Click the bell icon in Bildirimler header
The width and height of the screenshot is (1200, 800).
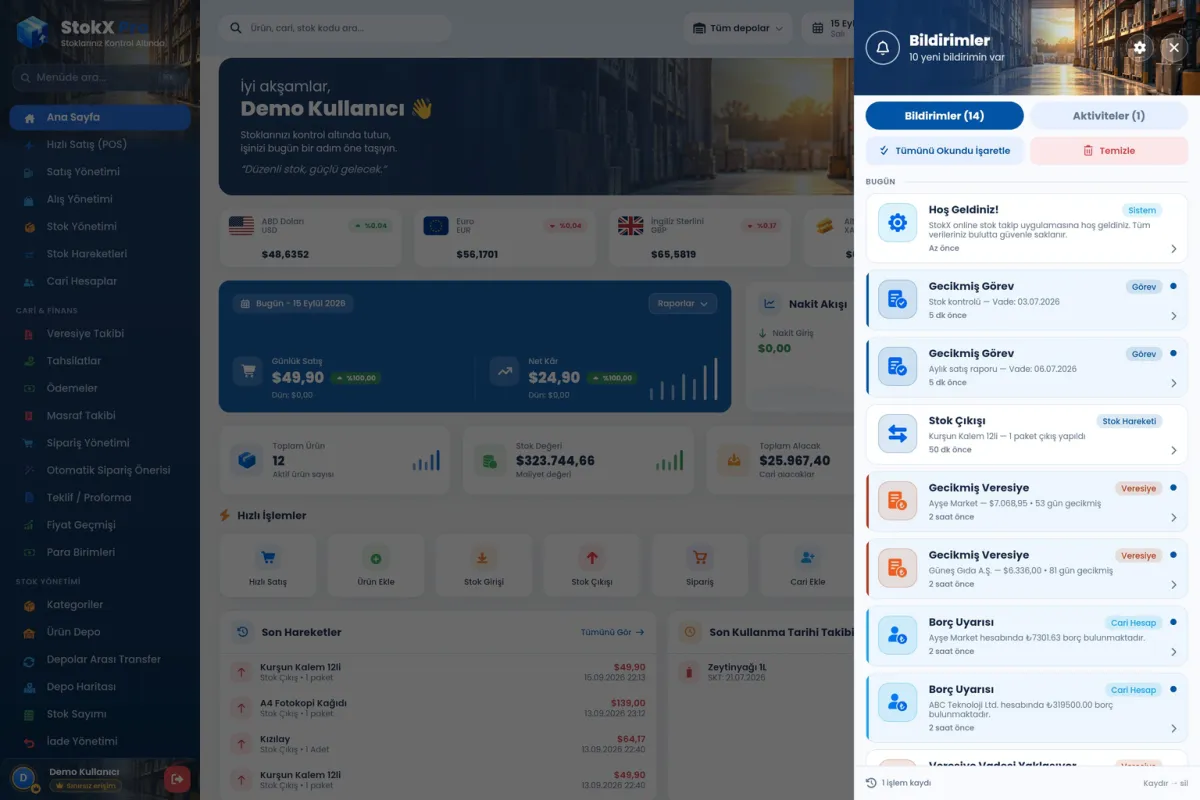point(882,47)
